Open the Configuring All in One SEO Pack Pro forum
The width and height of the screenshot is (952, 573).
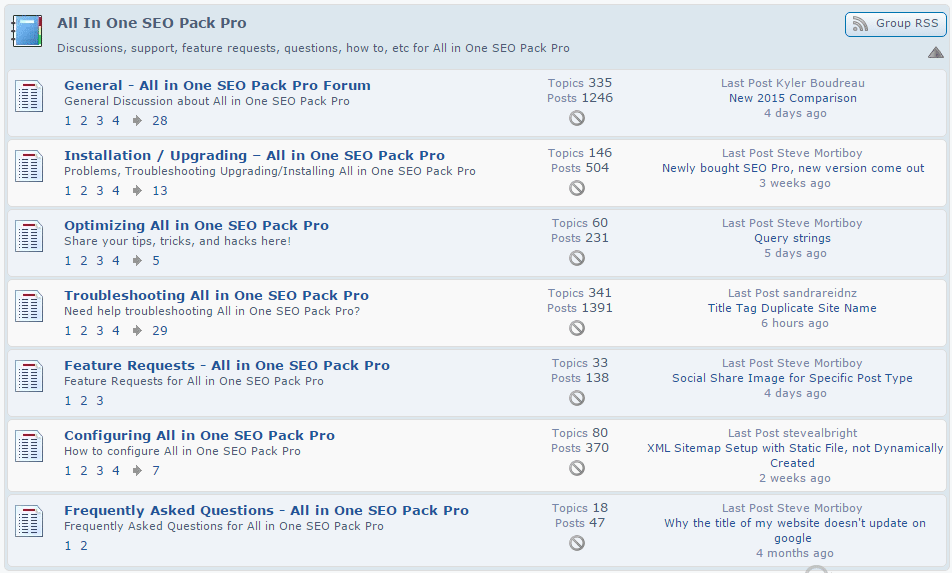(200, 436)
